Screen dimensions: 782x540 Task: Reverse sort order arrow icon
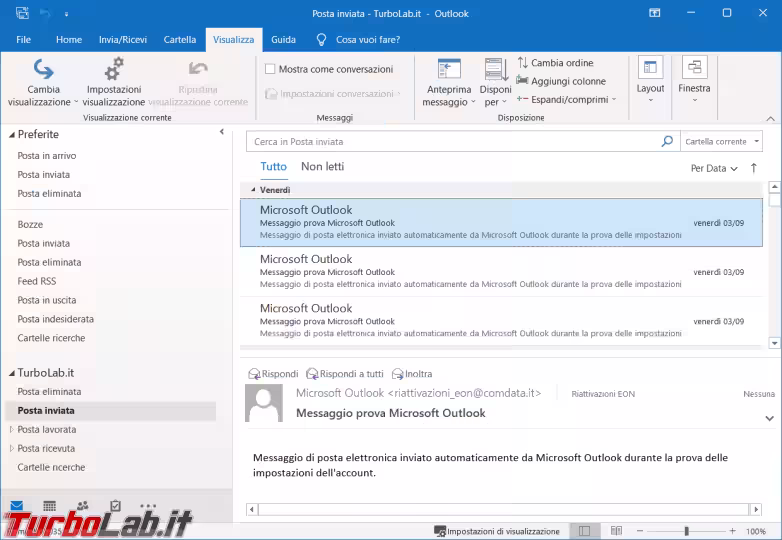(754, 168)
